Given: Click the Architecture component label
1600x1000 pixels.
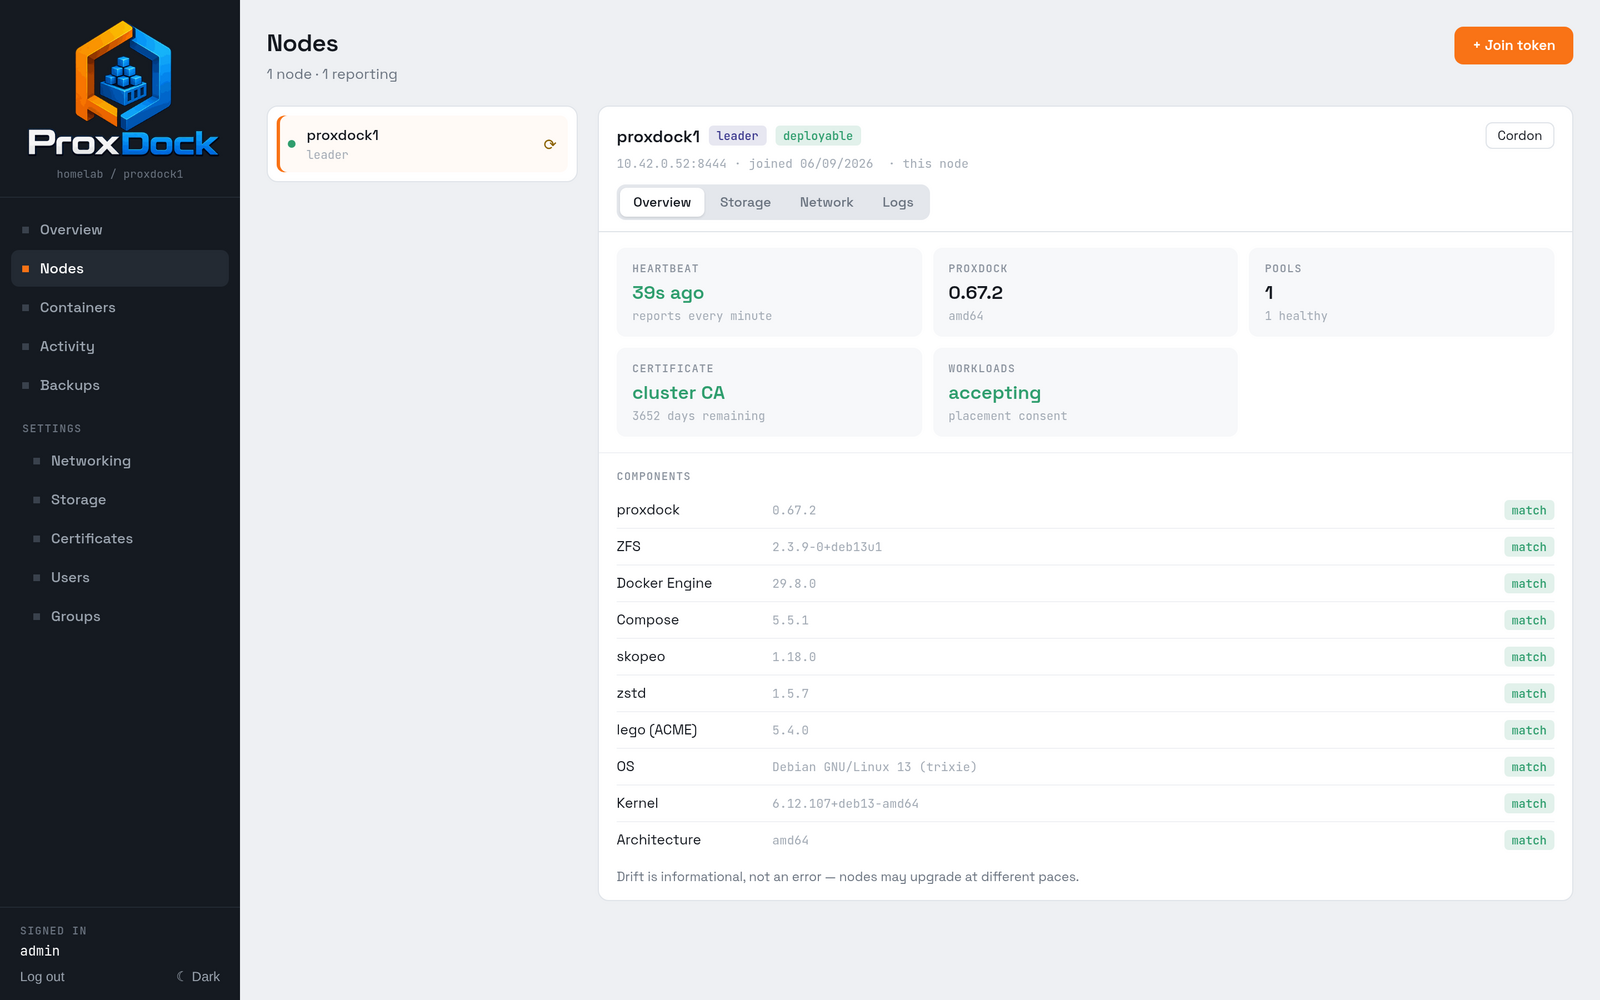Looking at the screenshot, I should click(659, 840).
